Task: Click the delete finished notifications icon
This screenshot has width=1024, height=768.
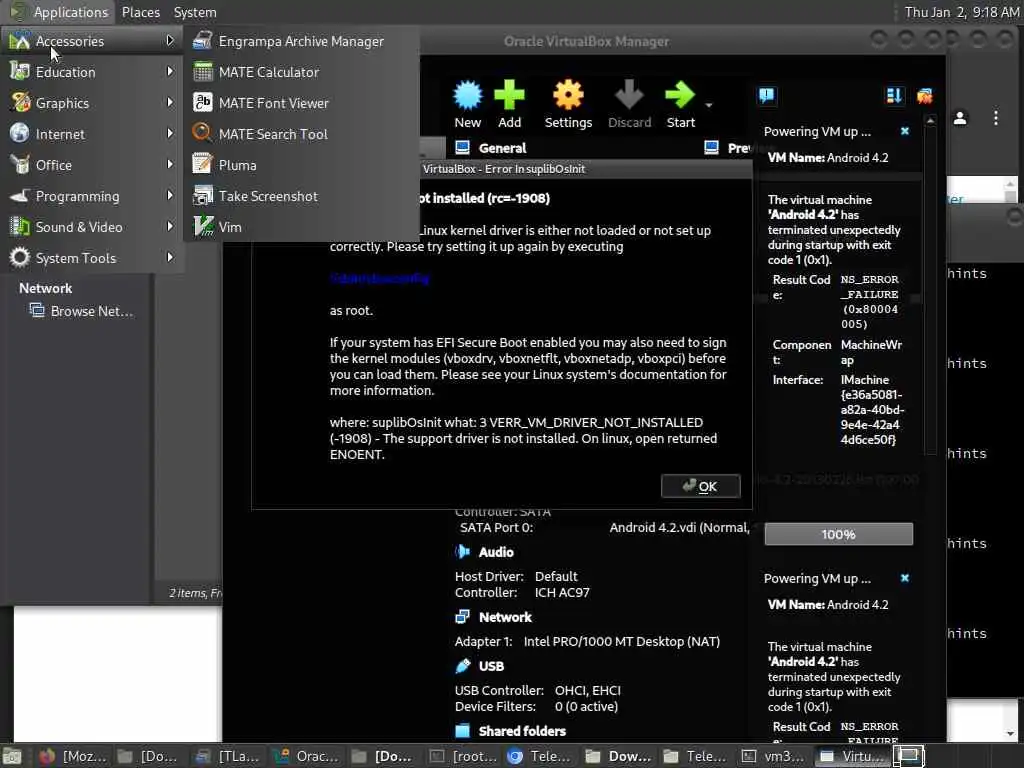Action: 925,96
